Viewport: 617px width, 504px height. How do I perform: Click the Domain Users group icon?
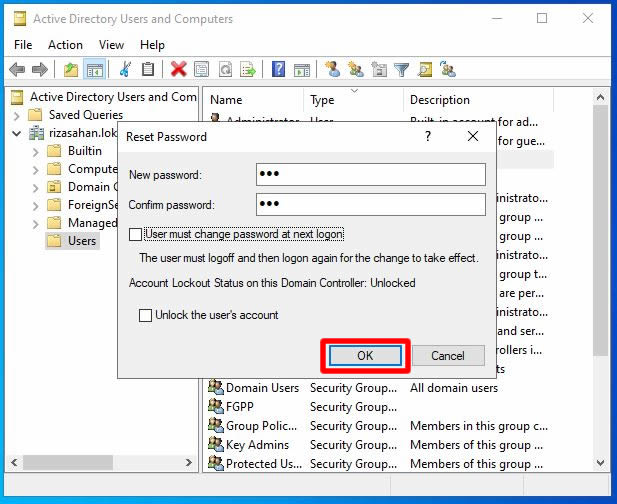coord(216,387)
